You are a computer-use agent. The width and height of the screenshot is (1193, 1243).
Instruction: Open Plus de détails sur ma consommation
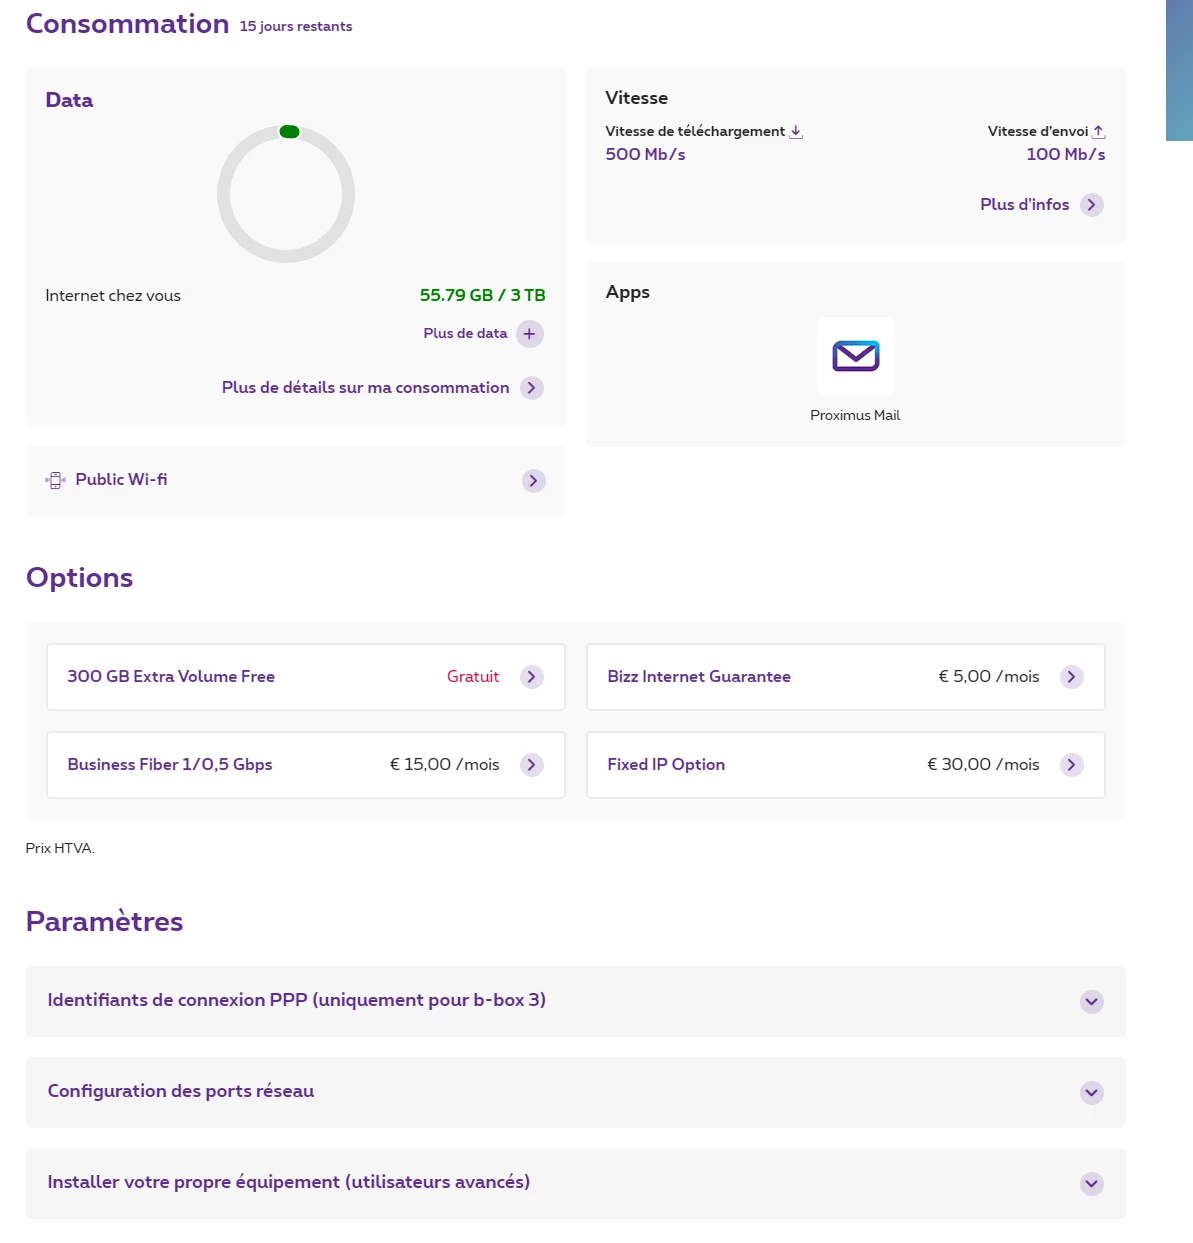point(365,388)
